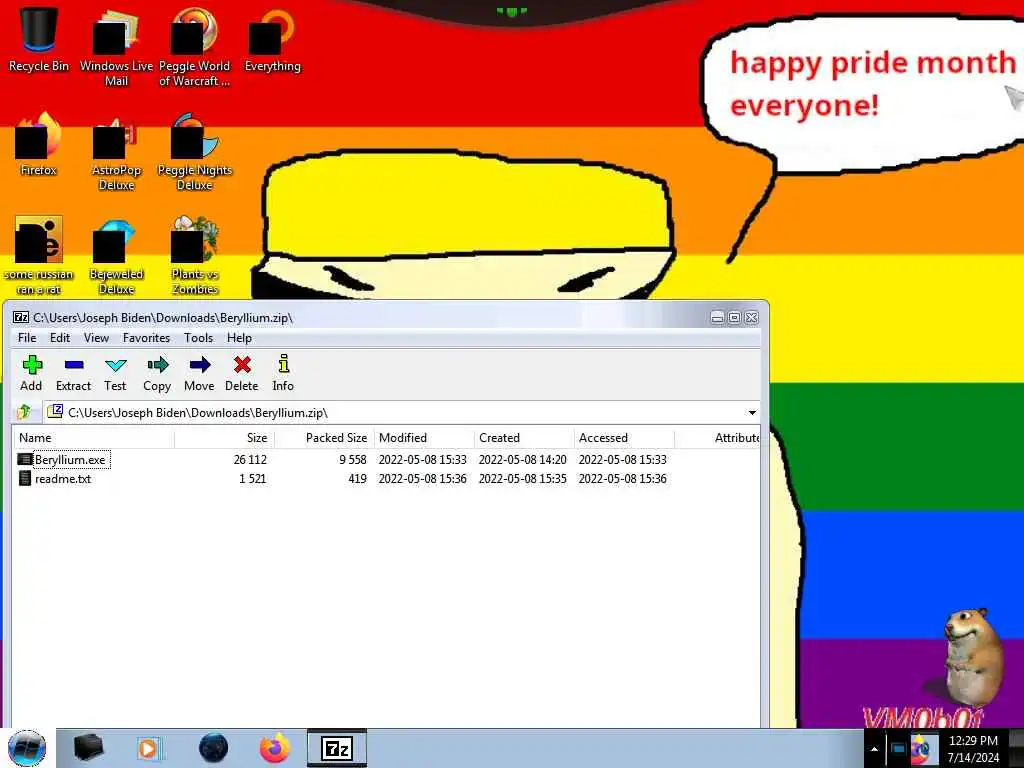This screenshot has width=1024, height=768.
Task: Run the Test archive tool
Action: (115, 373)
